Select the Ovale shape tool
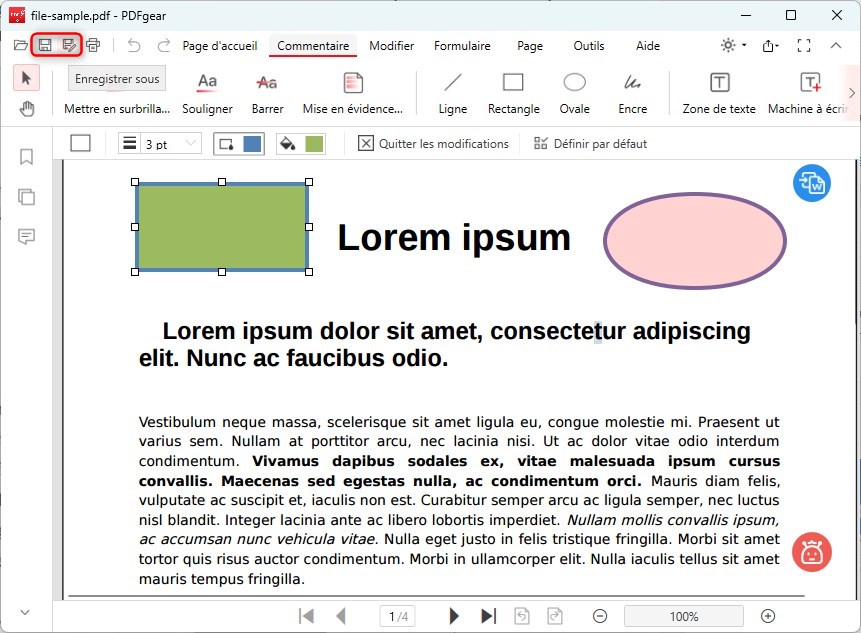The width and height of the screenshot is (861, 633). point(574,93)
